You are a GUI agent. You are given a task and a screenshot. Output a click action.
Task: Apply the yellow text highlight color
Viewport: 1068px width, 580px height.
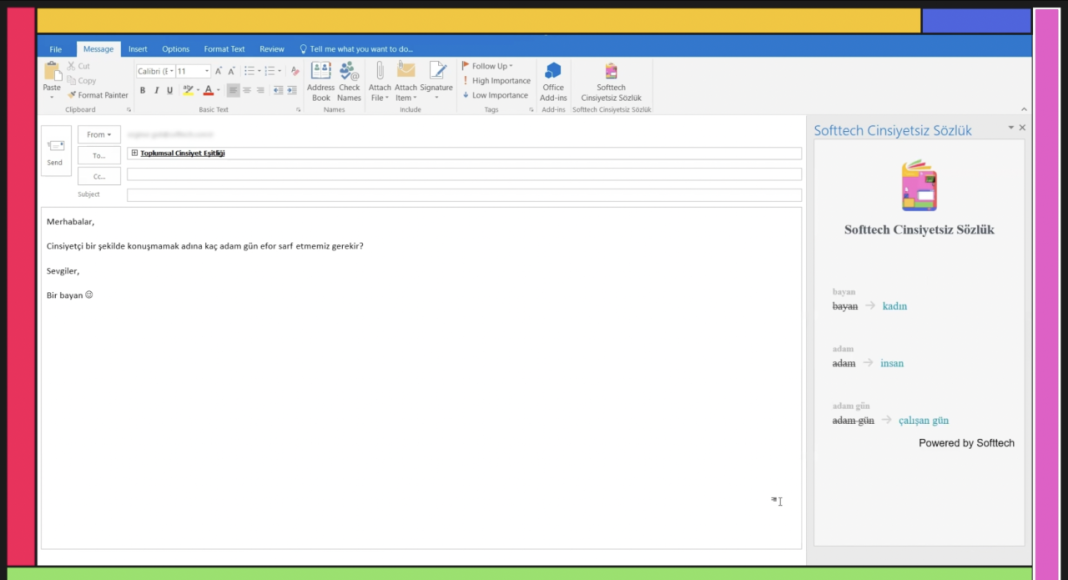click(x=187, y=90)
